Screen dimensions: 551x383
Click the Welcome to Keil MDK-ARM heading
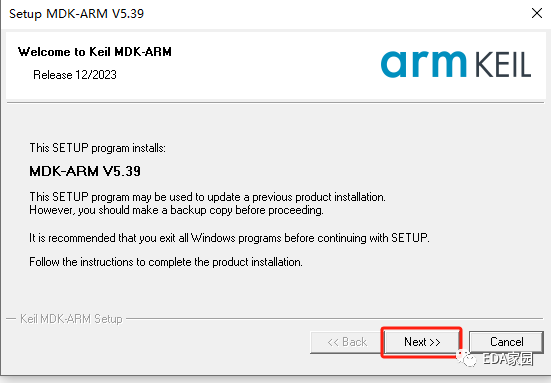pos(95,52)
